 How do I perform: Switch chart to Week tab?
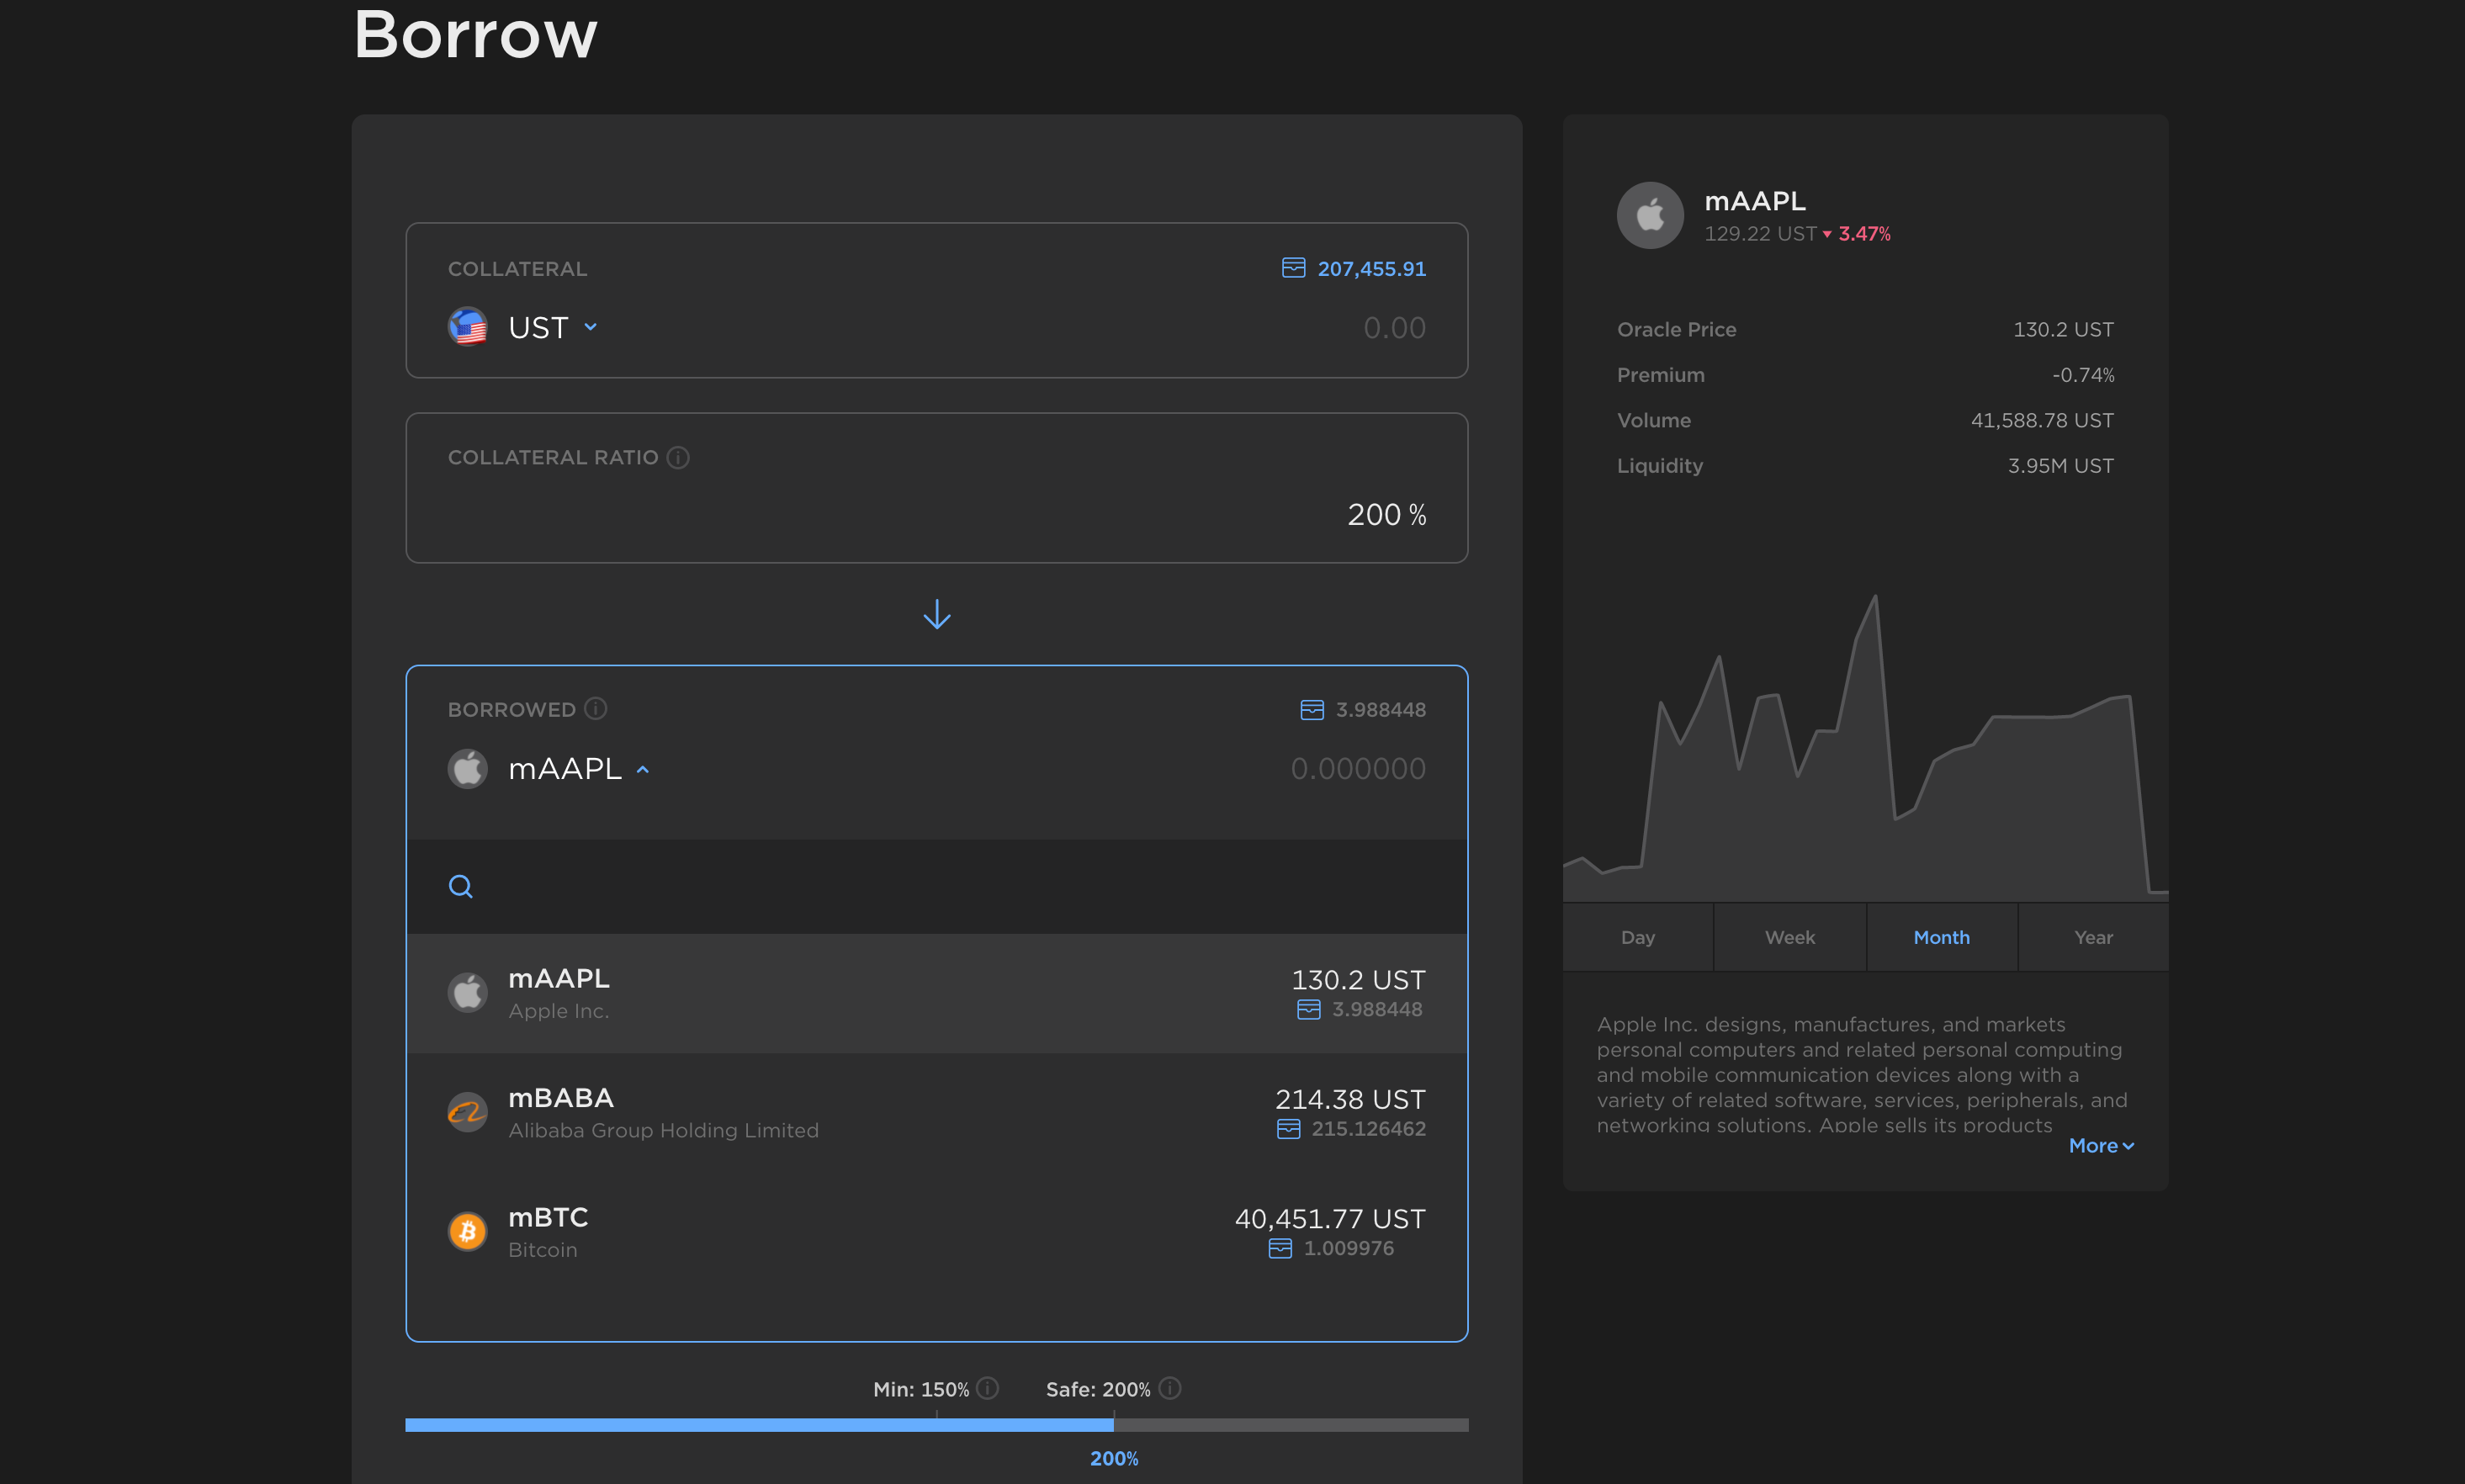tap(1789, 937)
